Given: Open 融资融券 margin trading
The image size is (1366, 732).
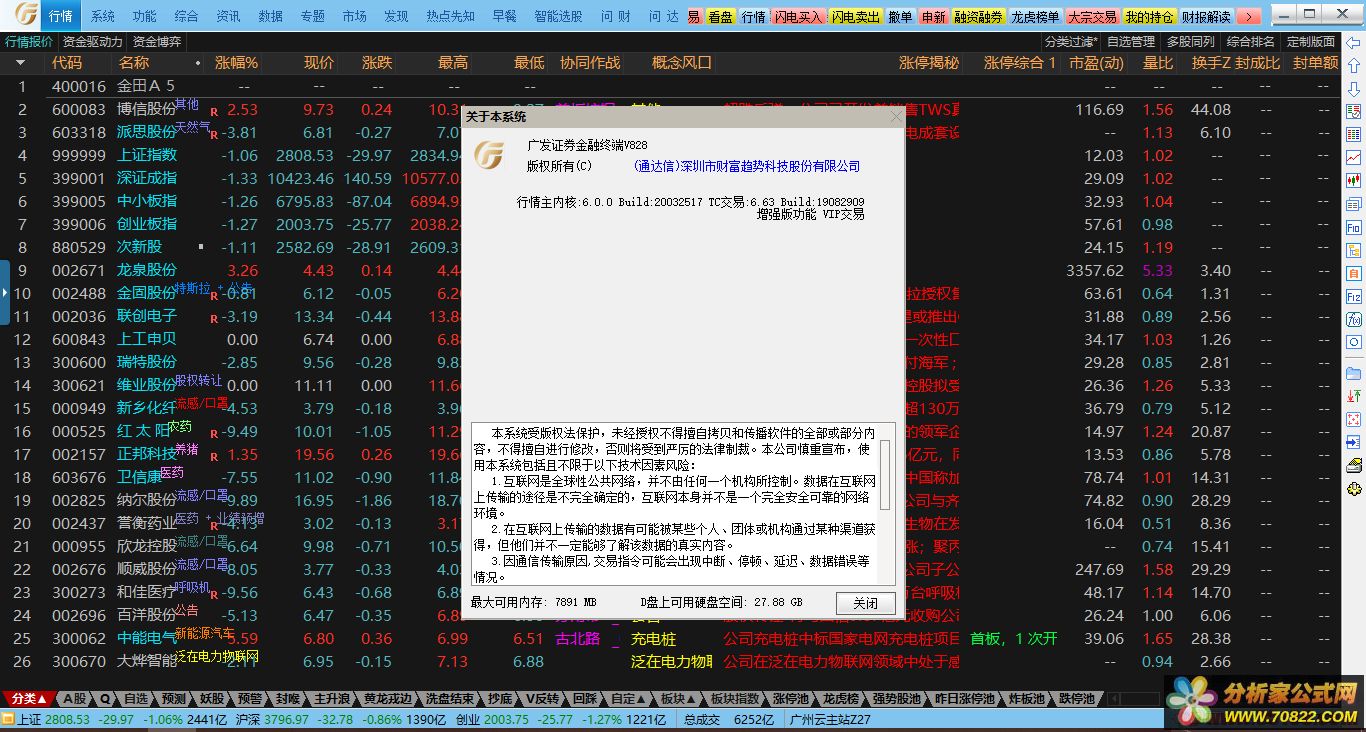Looking at the screenshot, I should 978,17.
